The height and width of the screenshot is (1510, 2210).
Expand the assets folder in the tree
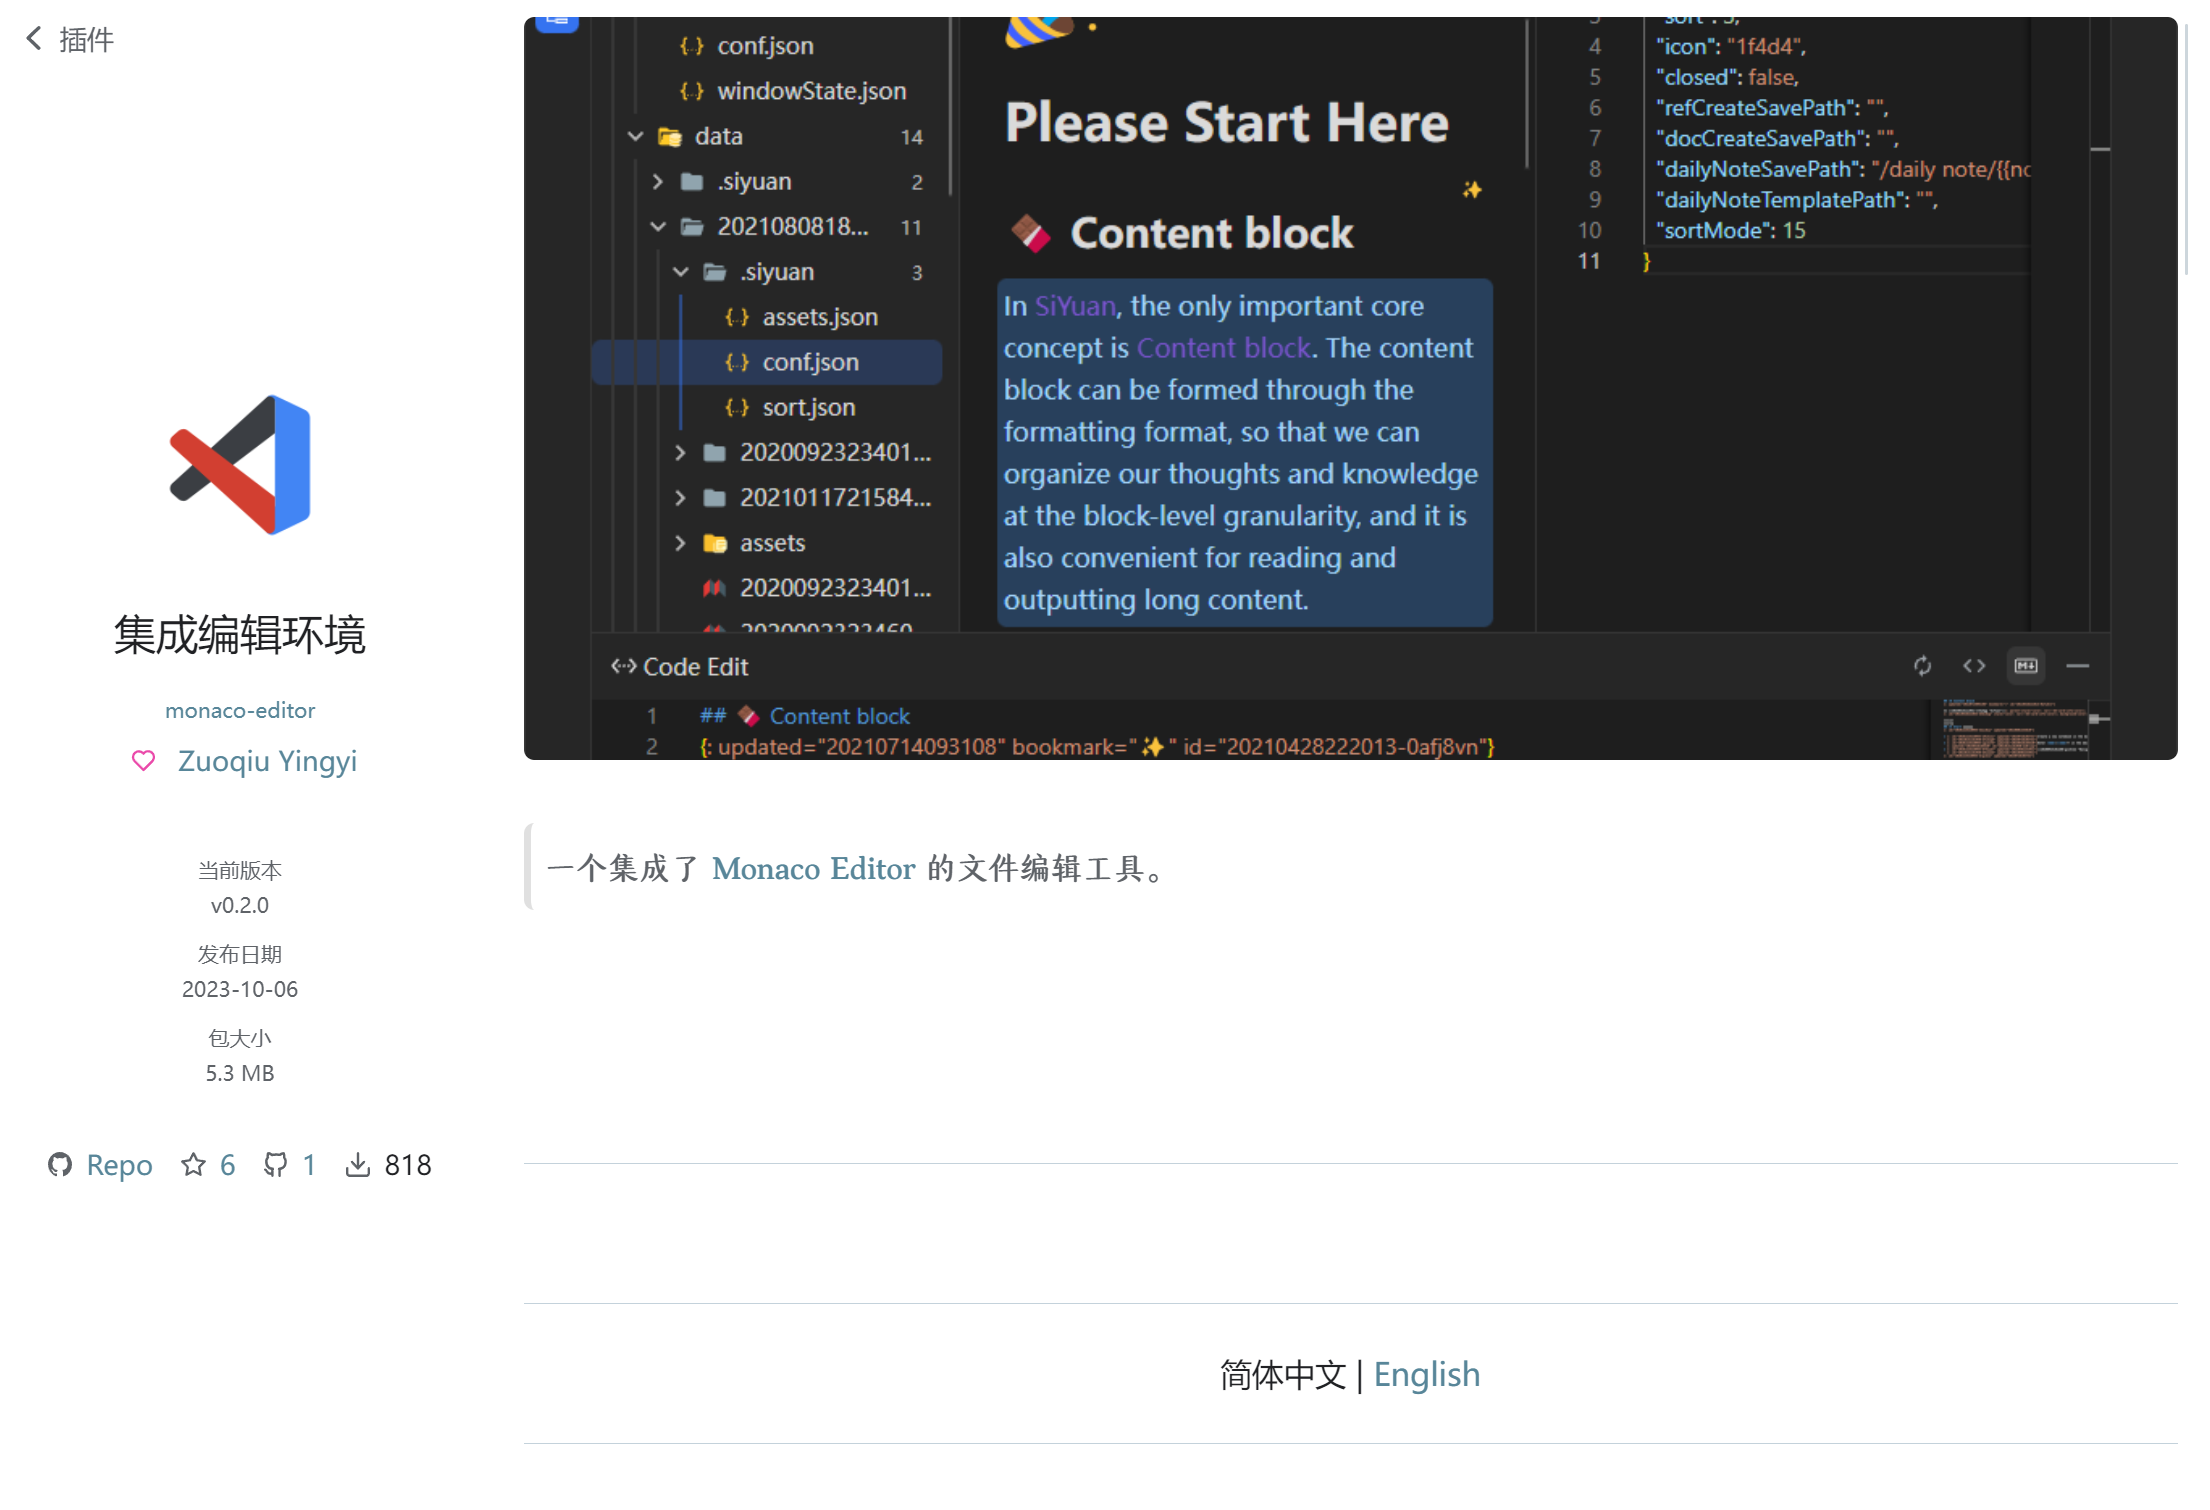tap(680, 543)
